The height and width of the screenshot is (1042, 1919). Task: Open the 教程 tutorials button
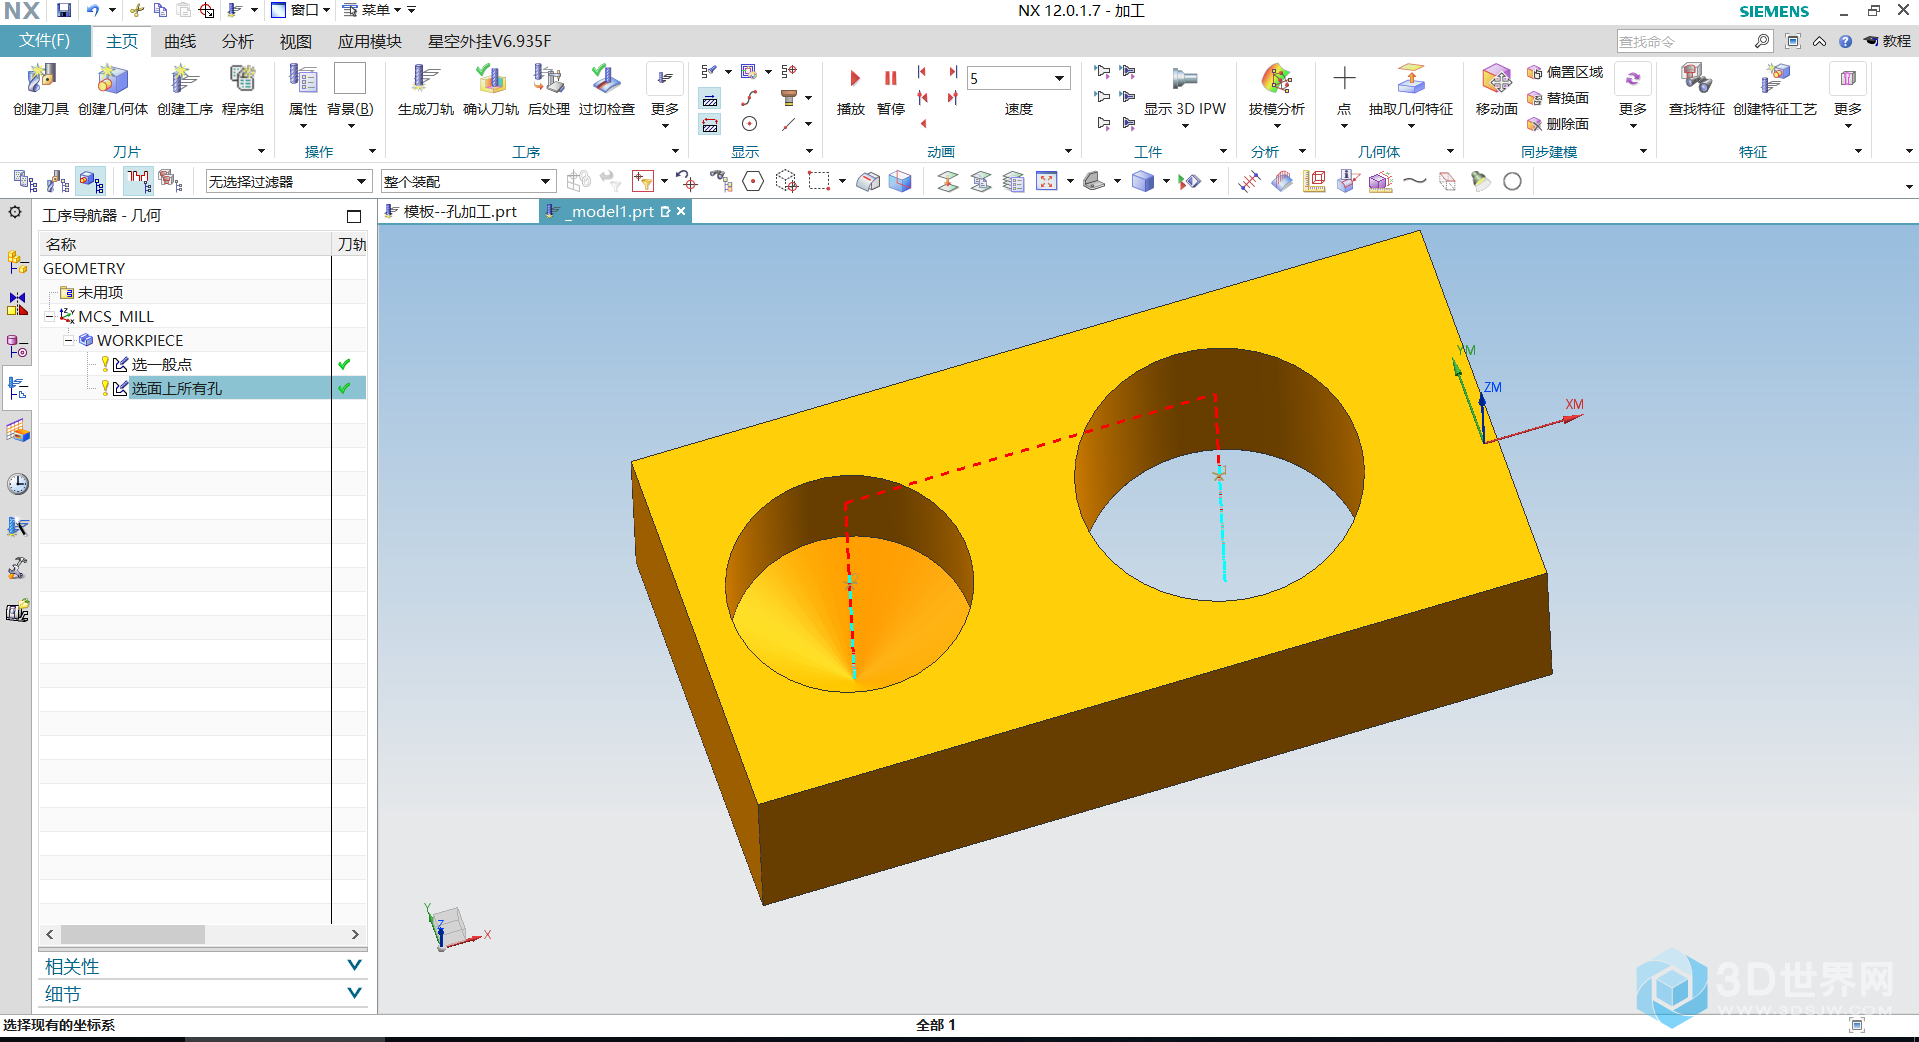pos(1888,41)
